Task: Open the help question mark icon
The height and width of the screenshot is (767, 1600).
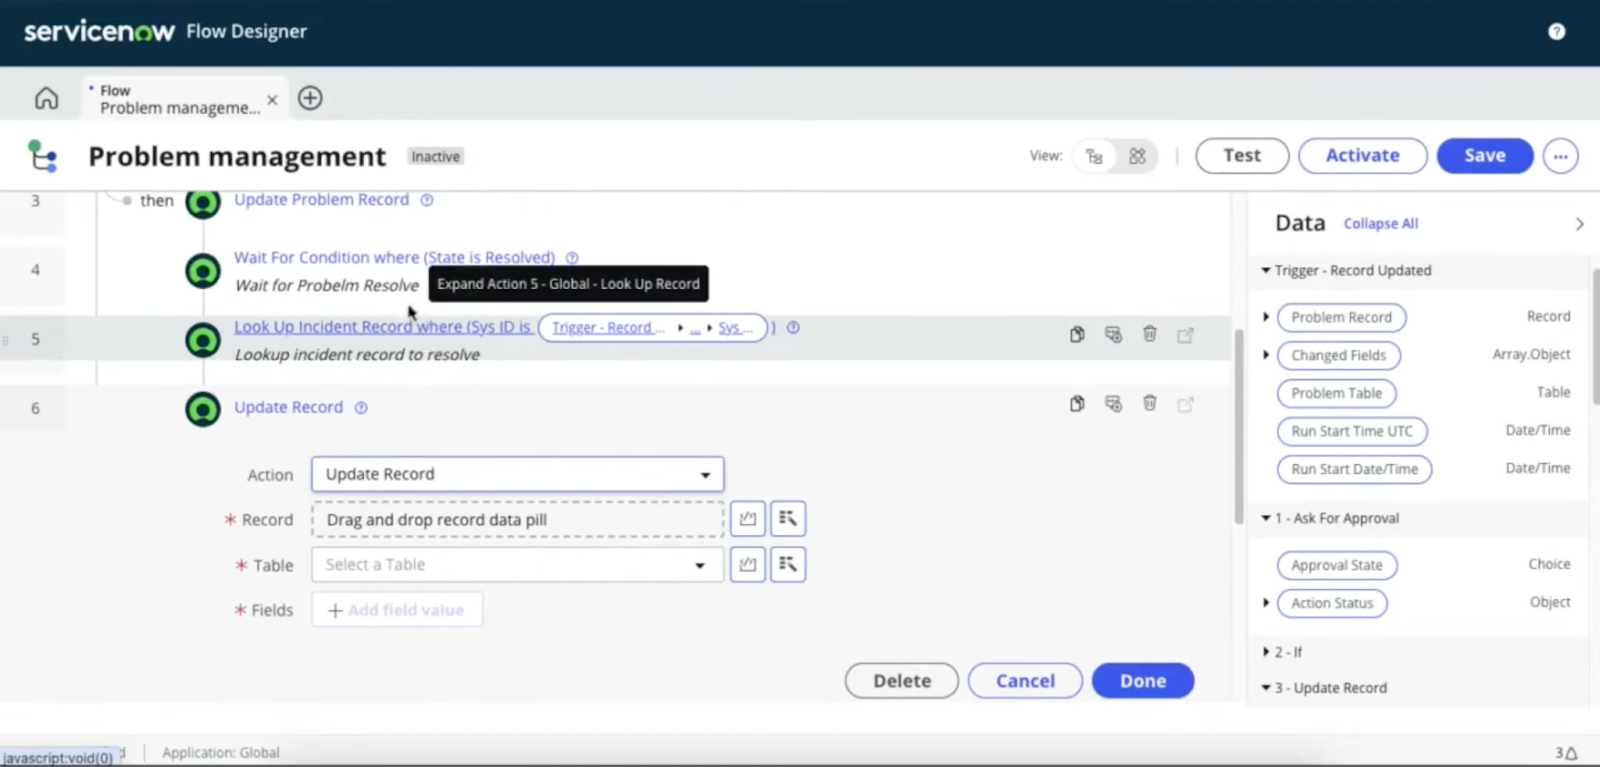Action: click(x=1556, y=32)
